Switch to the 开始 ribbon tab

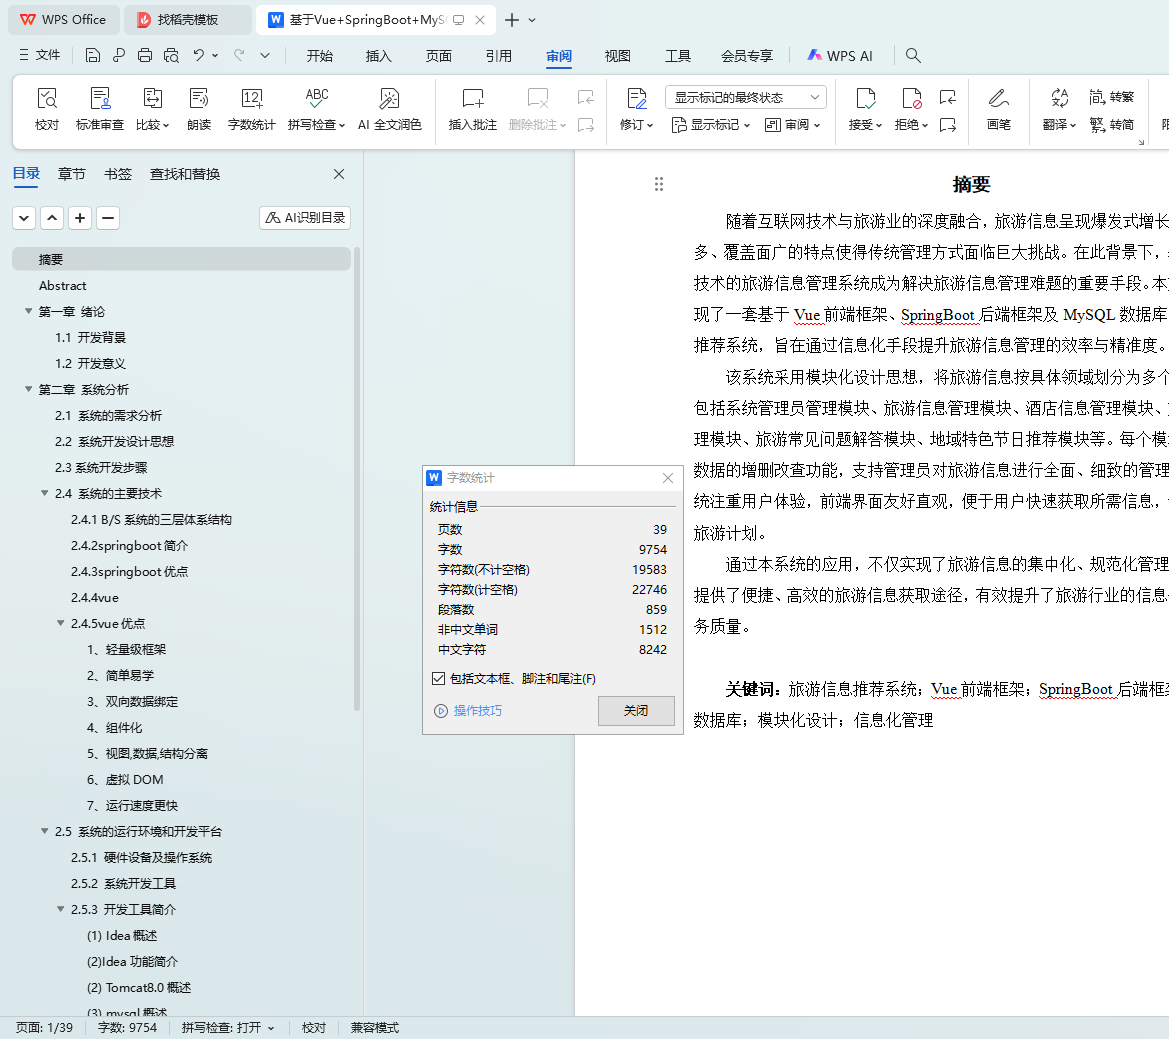click(x=320, y=56)
